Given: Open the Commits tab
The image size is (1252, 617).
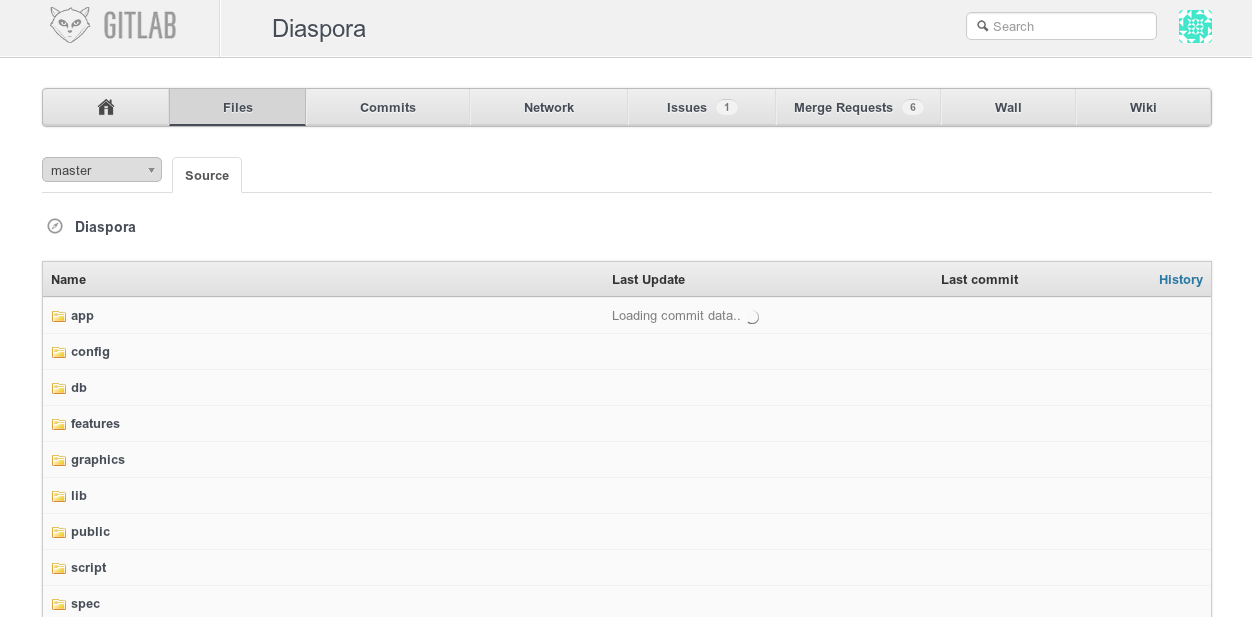Looking at the screenshot, I should (x=388, y=107).
